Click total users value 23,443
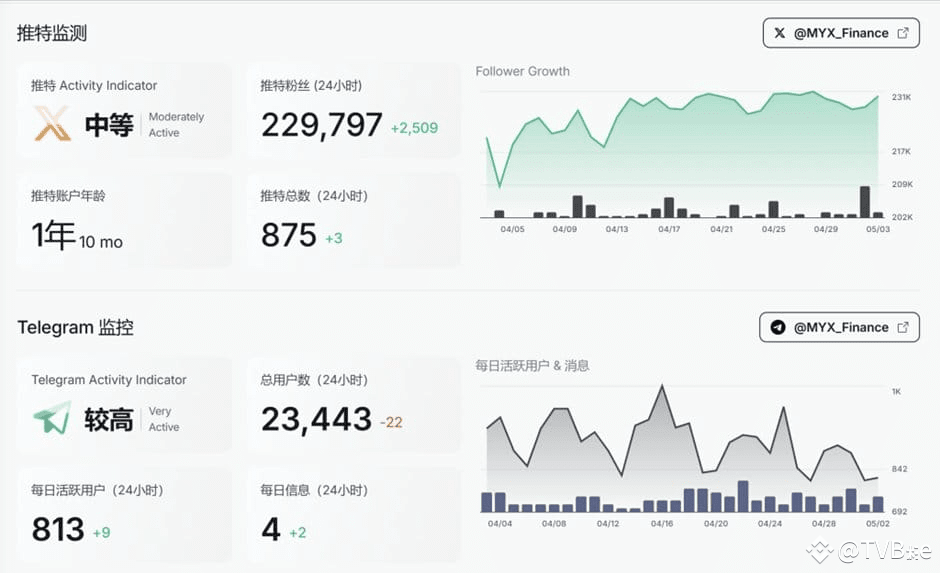Screen dimensions: 940x573 tap(317, 420)
